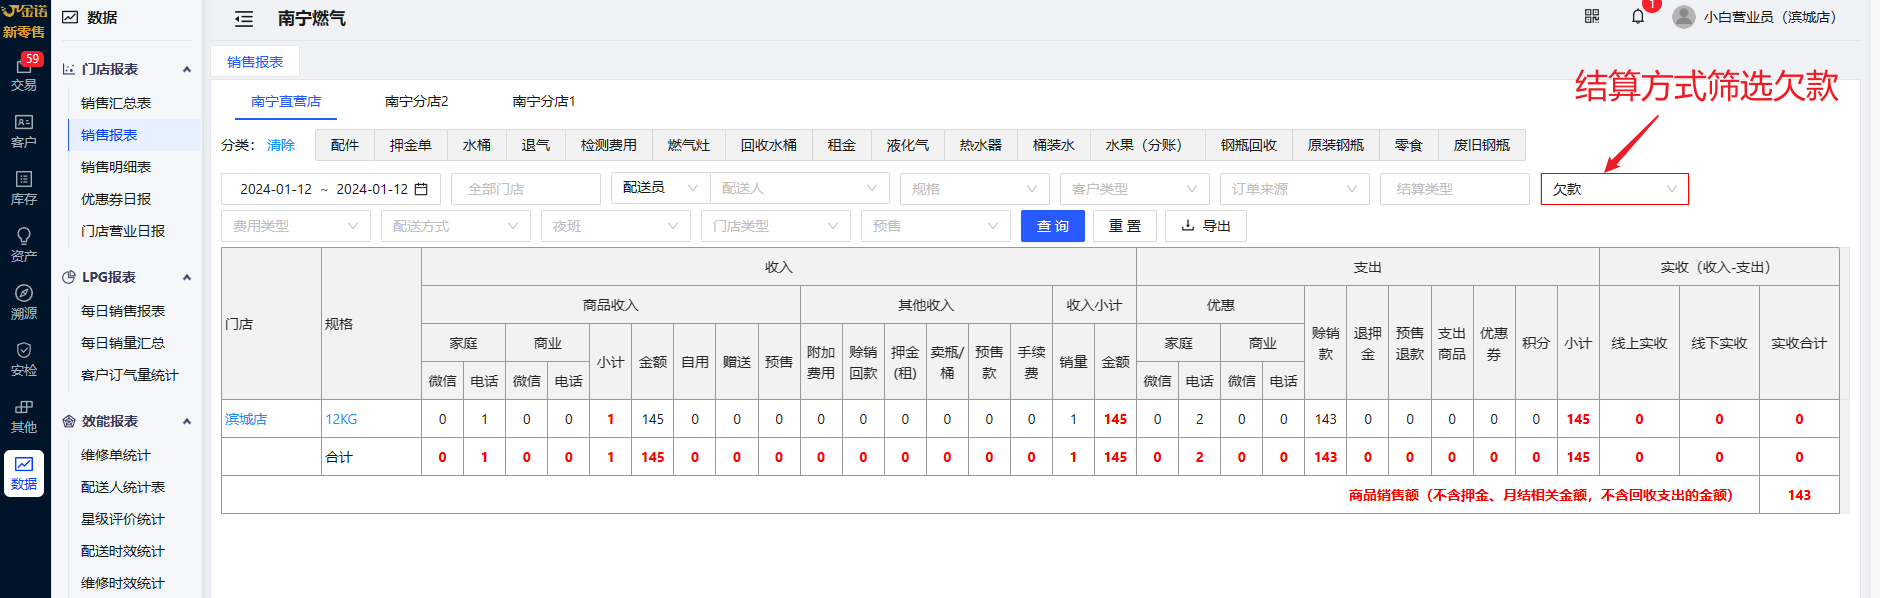Screen dimensions: 1880x598
Task: Open the 资产 sidebar icon
Action: pos(24,245)
